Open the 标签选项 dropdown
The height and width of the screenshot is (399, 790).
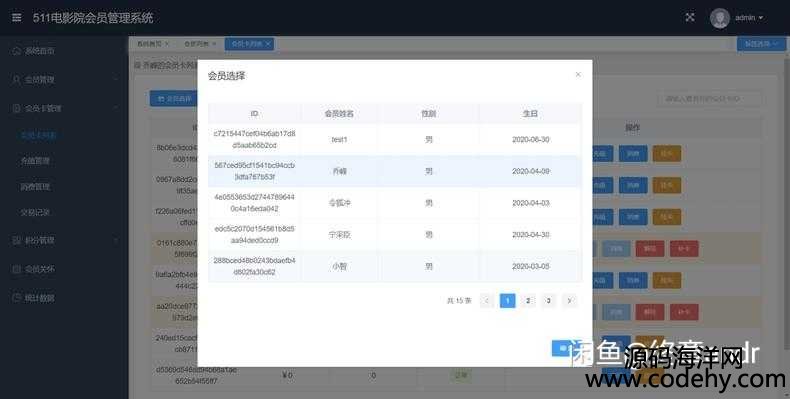(761, 44)
